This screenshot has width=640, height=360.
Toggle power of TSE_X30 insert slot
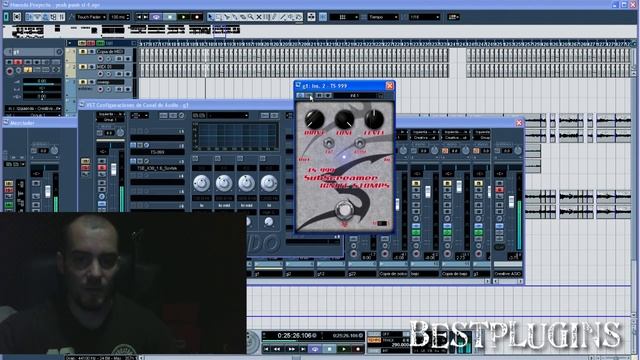(x=133, y=161)
